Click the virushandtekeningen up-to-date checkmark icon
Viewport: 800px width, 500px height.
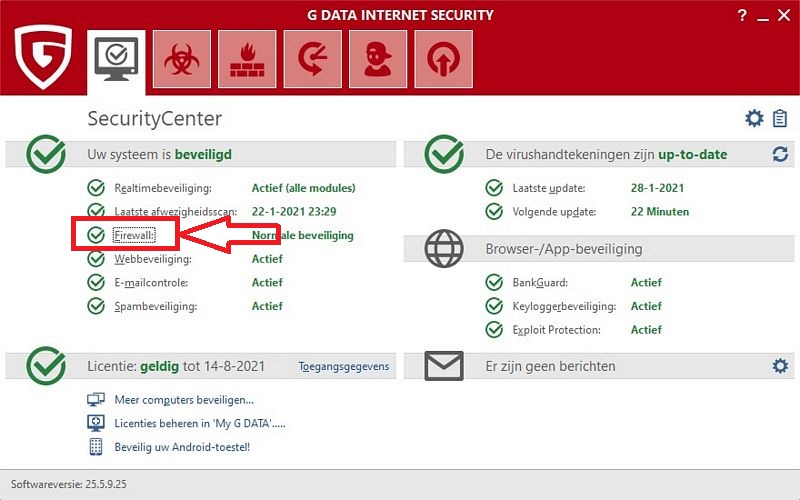coord(444,154)
